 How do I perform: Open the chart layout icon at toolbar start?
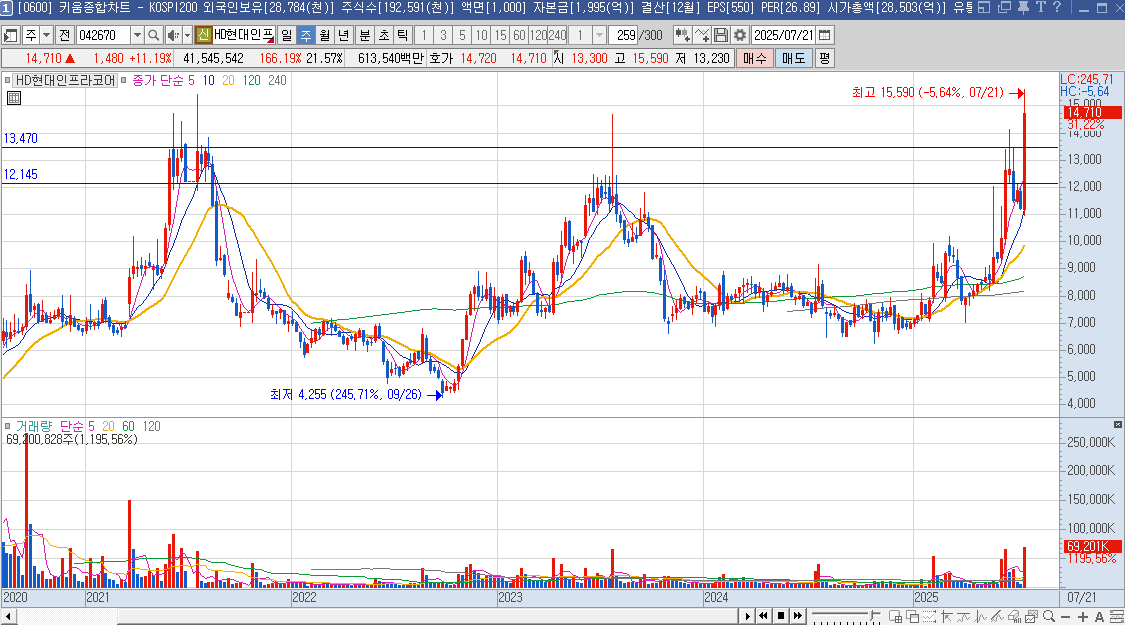[x=11, y=35]
